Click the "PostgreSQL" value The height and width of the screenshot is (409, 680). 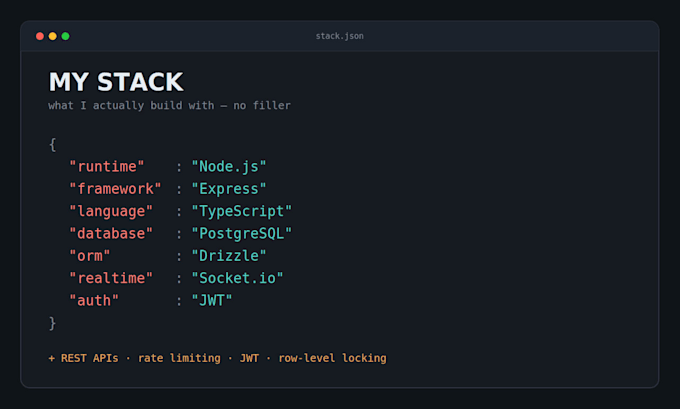pyautogui.click(x=242, y=233)
